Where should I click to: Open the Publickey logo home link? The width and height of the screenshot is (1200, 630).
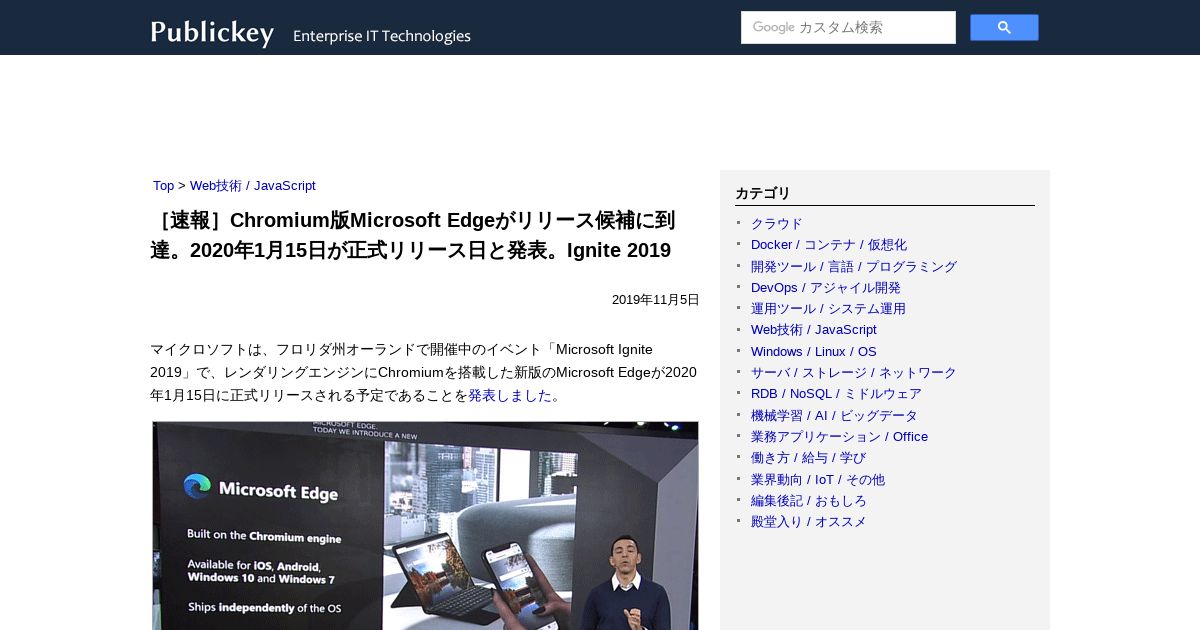(212, 33)
